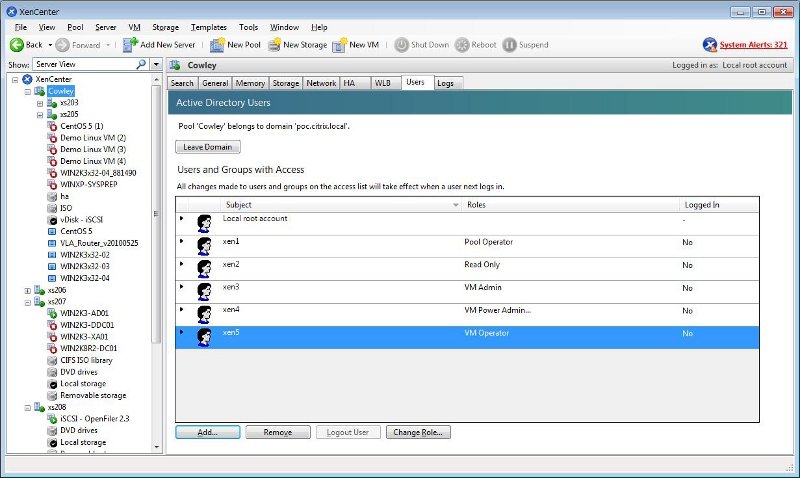Click the Change Role... button
This screenshot has height=478, width=800.
418,432
